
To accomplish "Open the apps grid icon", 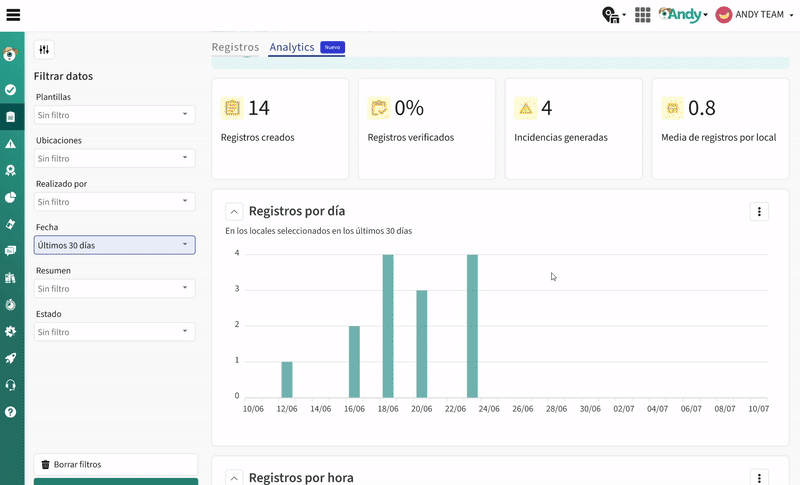I will [x=642, y=15].
